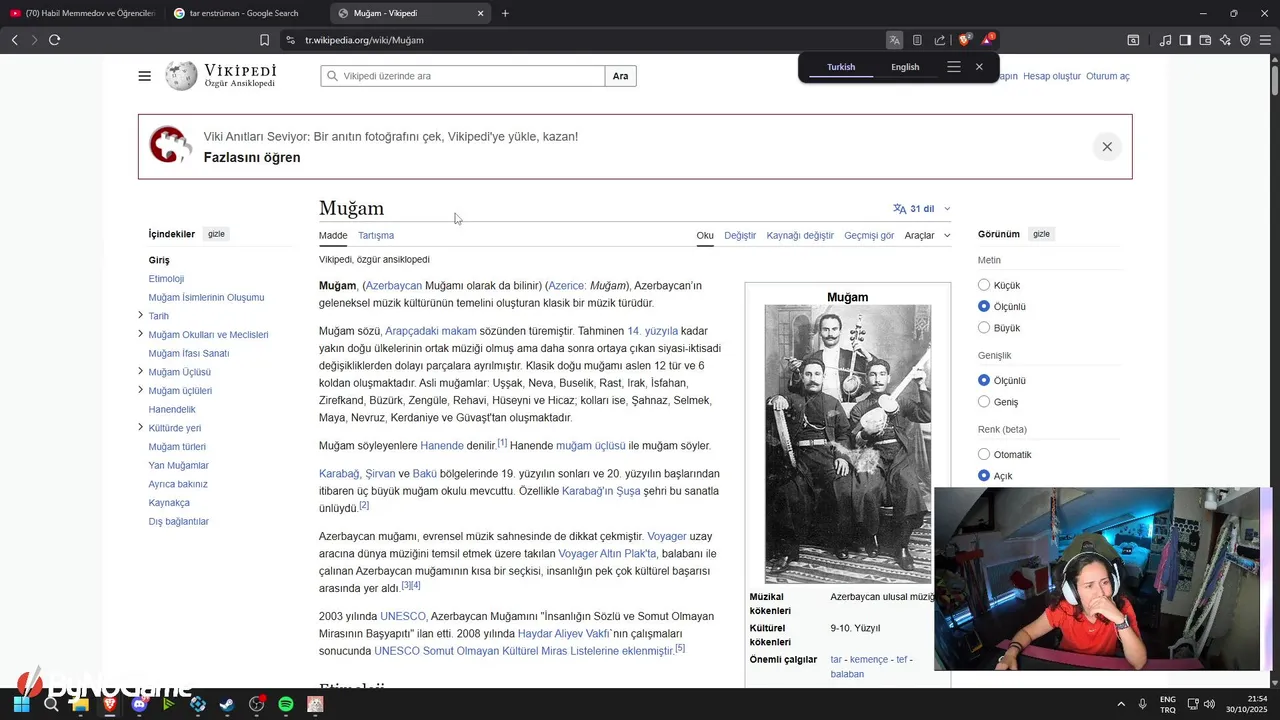This screenshot has height=720, width=1280.
Task: Select Geniş width radio
Action: [x=984, y=402]
